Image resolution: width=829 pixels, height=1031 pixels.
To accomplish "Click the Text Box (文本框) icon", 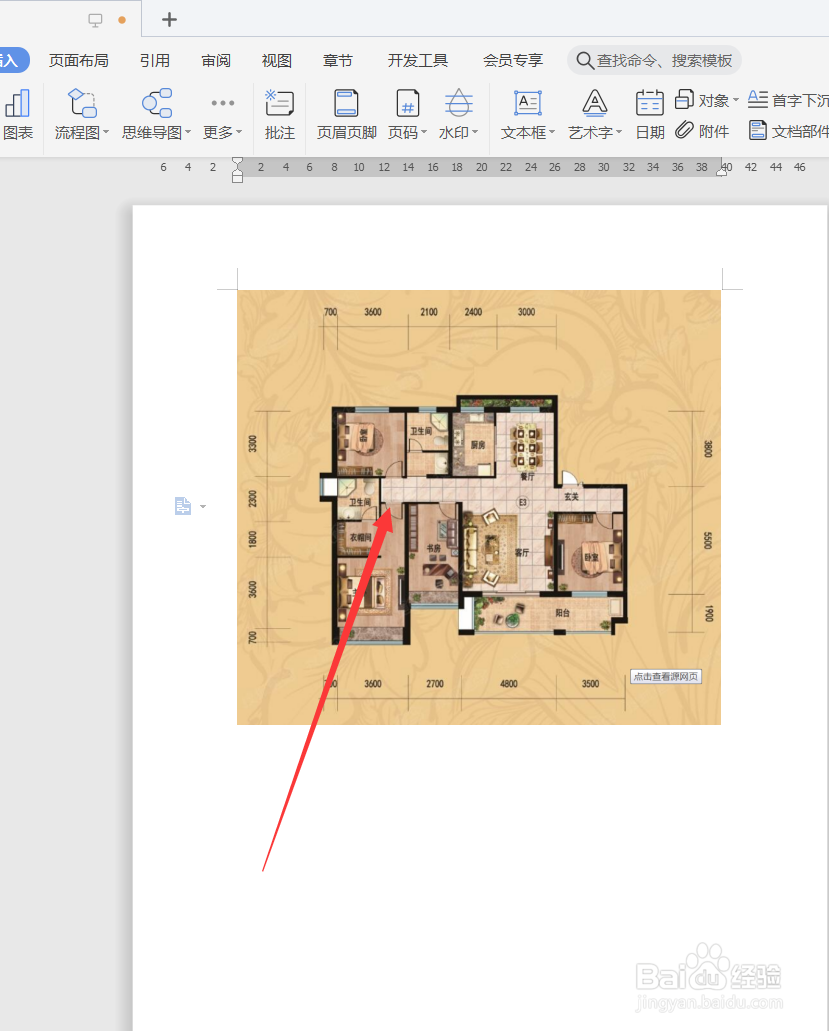I will pyautogui.click(x=528, y=103).
